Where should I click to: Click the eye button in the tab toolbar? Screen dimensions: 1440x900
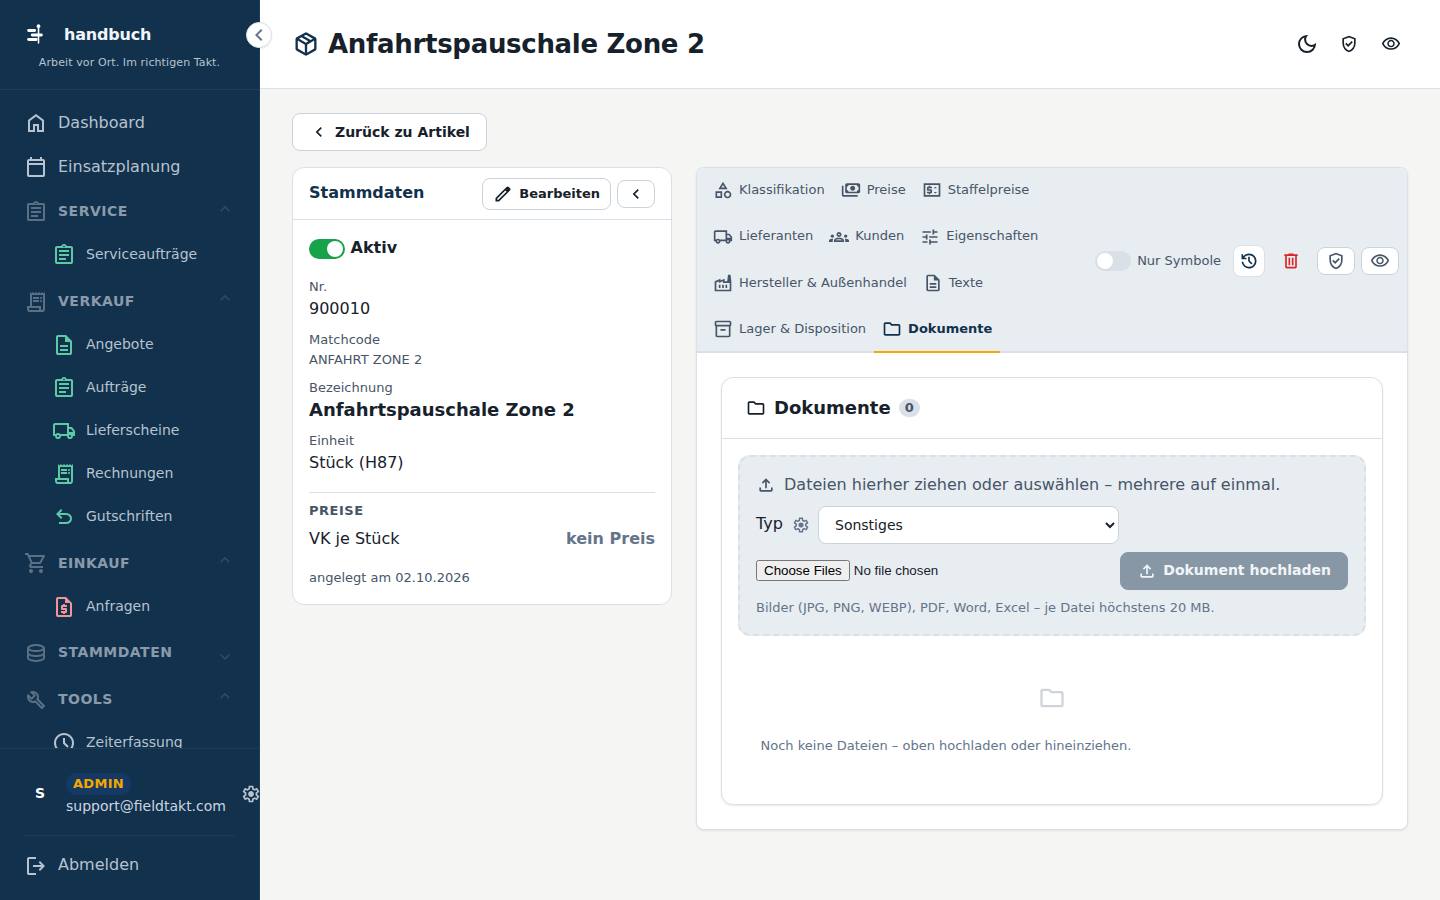click(1380, 261)
